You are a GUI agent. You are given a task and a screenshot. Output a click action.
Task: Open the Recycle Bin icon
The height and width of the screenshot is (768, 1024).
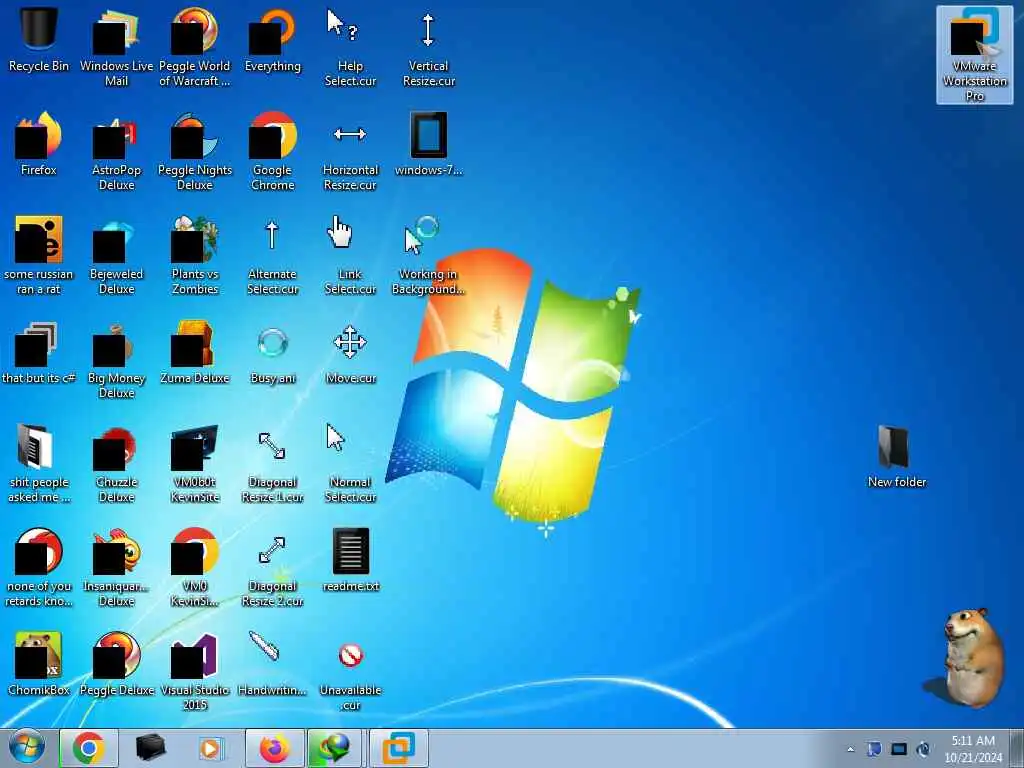tap(39, 40)
